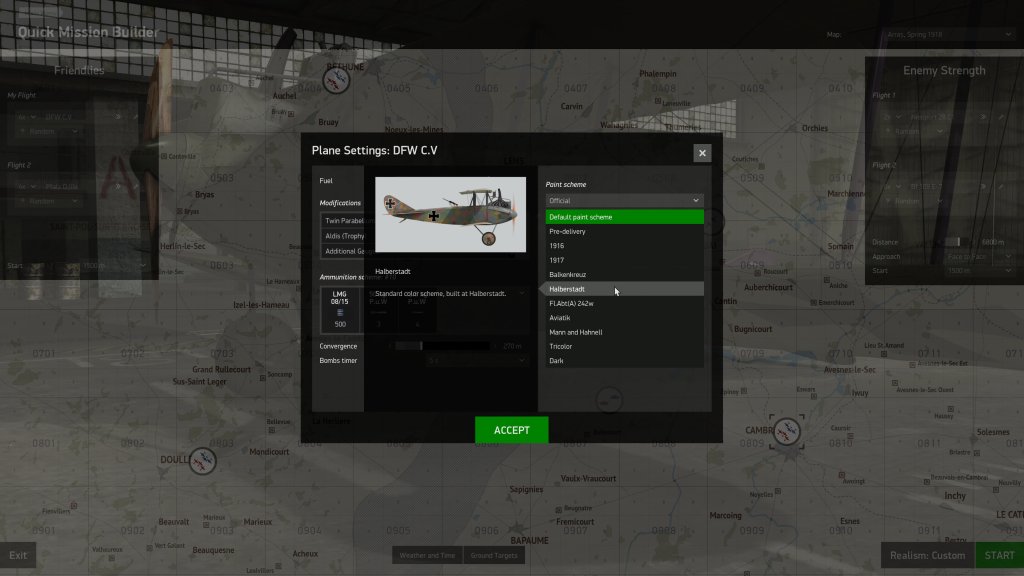Click the green ACCEPT button

tap(511, 430)
